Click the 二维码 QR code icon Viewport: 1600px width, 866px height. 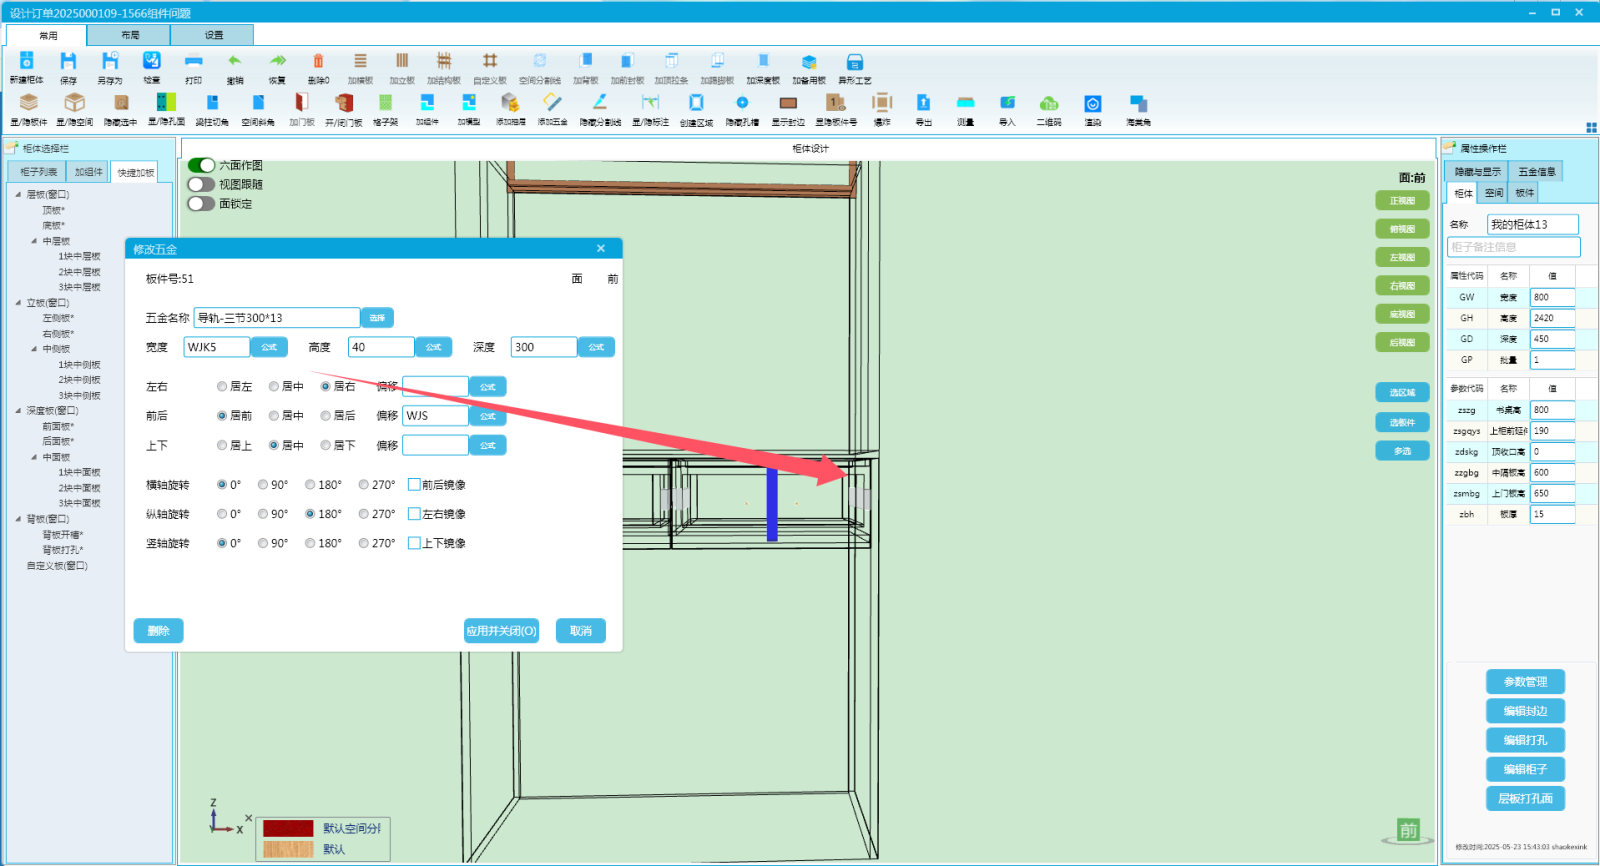click(1049, 103)
